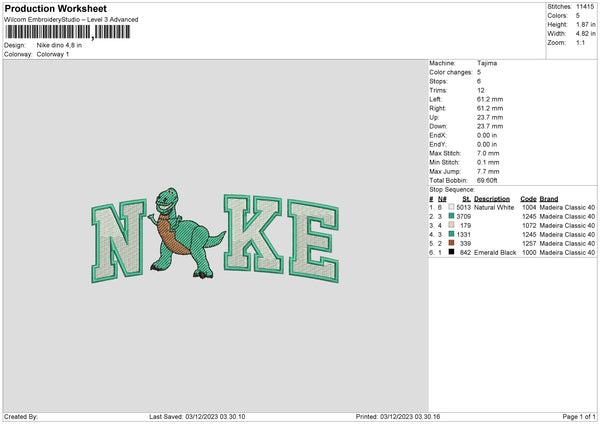
Task: Click the letter N in the design preview
Action: pos(119,241)
